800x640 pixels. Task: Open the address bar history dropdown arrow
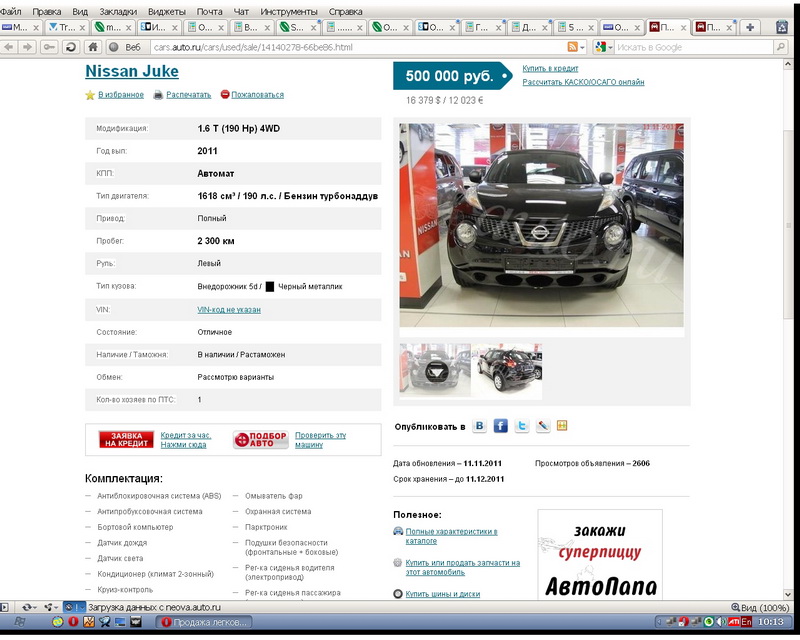[585, 47]
